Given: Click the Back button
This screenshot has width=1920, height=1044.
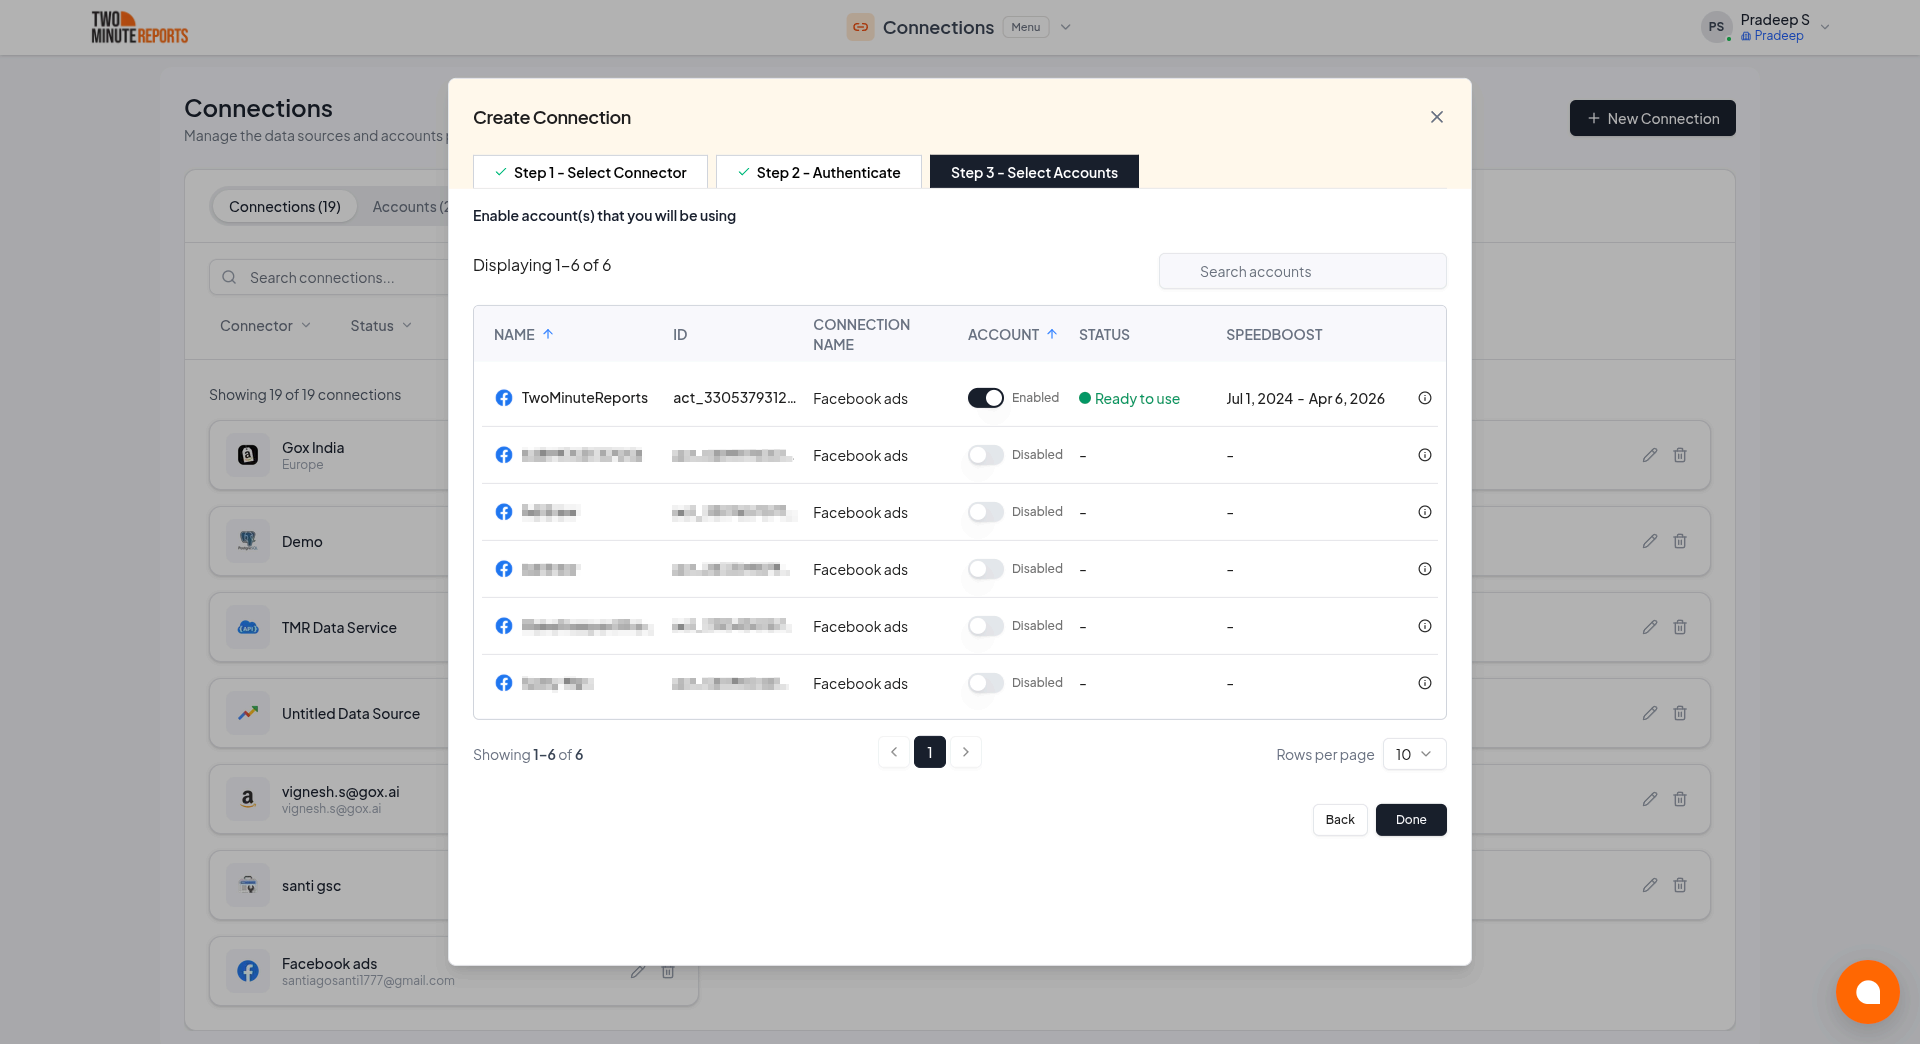Looking at the screenshot, I should click(x=1340, y=820).
